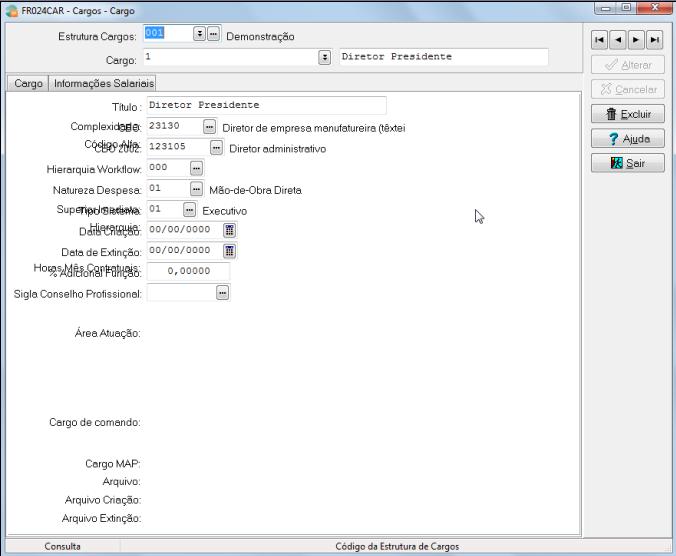This screenshot has height=556, width=676.
Task: Click into the Título text field
Action: (265, 105)
